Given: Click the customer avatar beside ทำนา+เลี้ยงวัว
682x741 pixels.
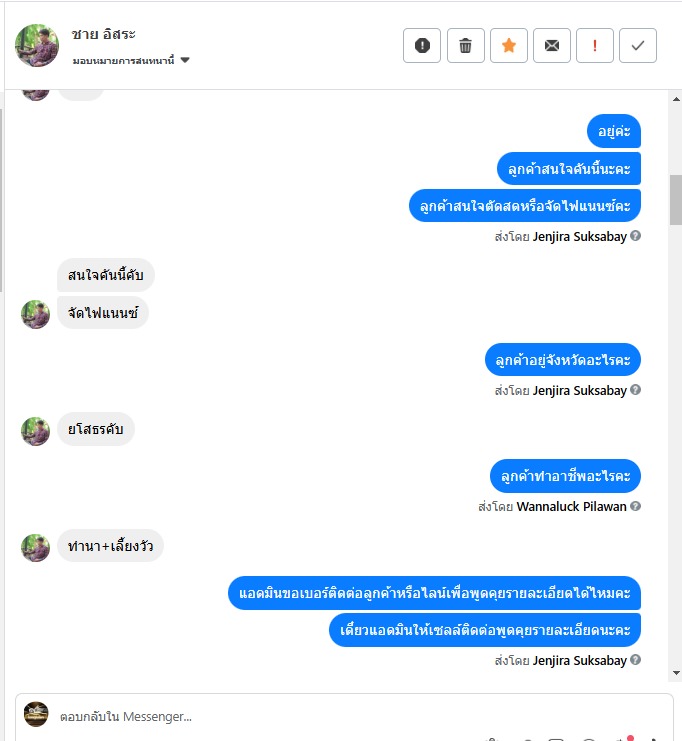Looking at the screenshot, I should point(35,548).
